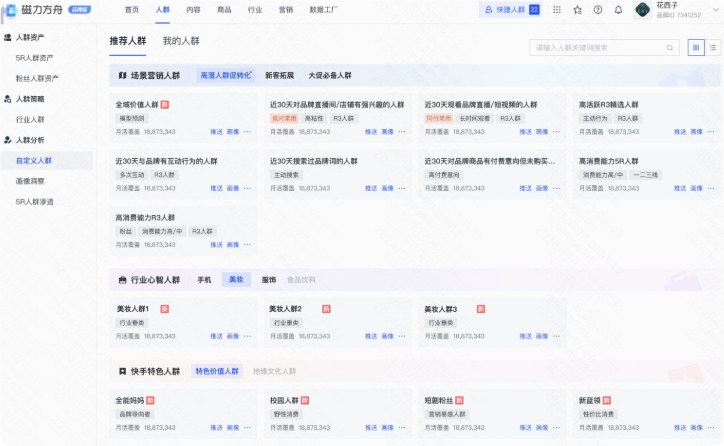Open 数据工厂 in top navigation

tap(324, 10)
